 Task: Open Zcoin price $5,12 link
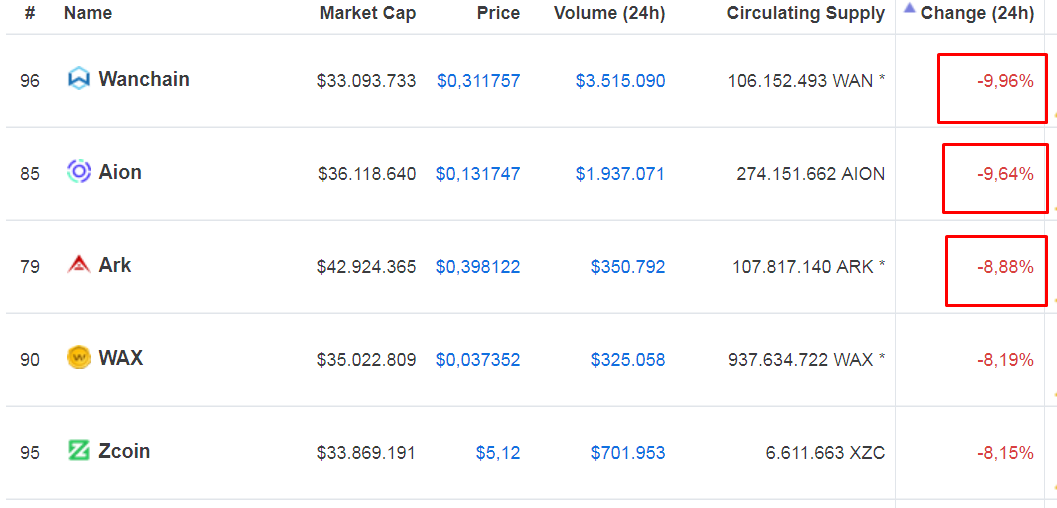coord(498,453)
